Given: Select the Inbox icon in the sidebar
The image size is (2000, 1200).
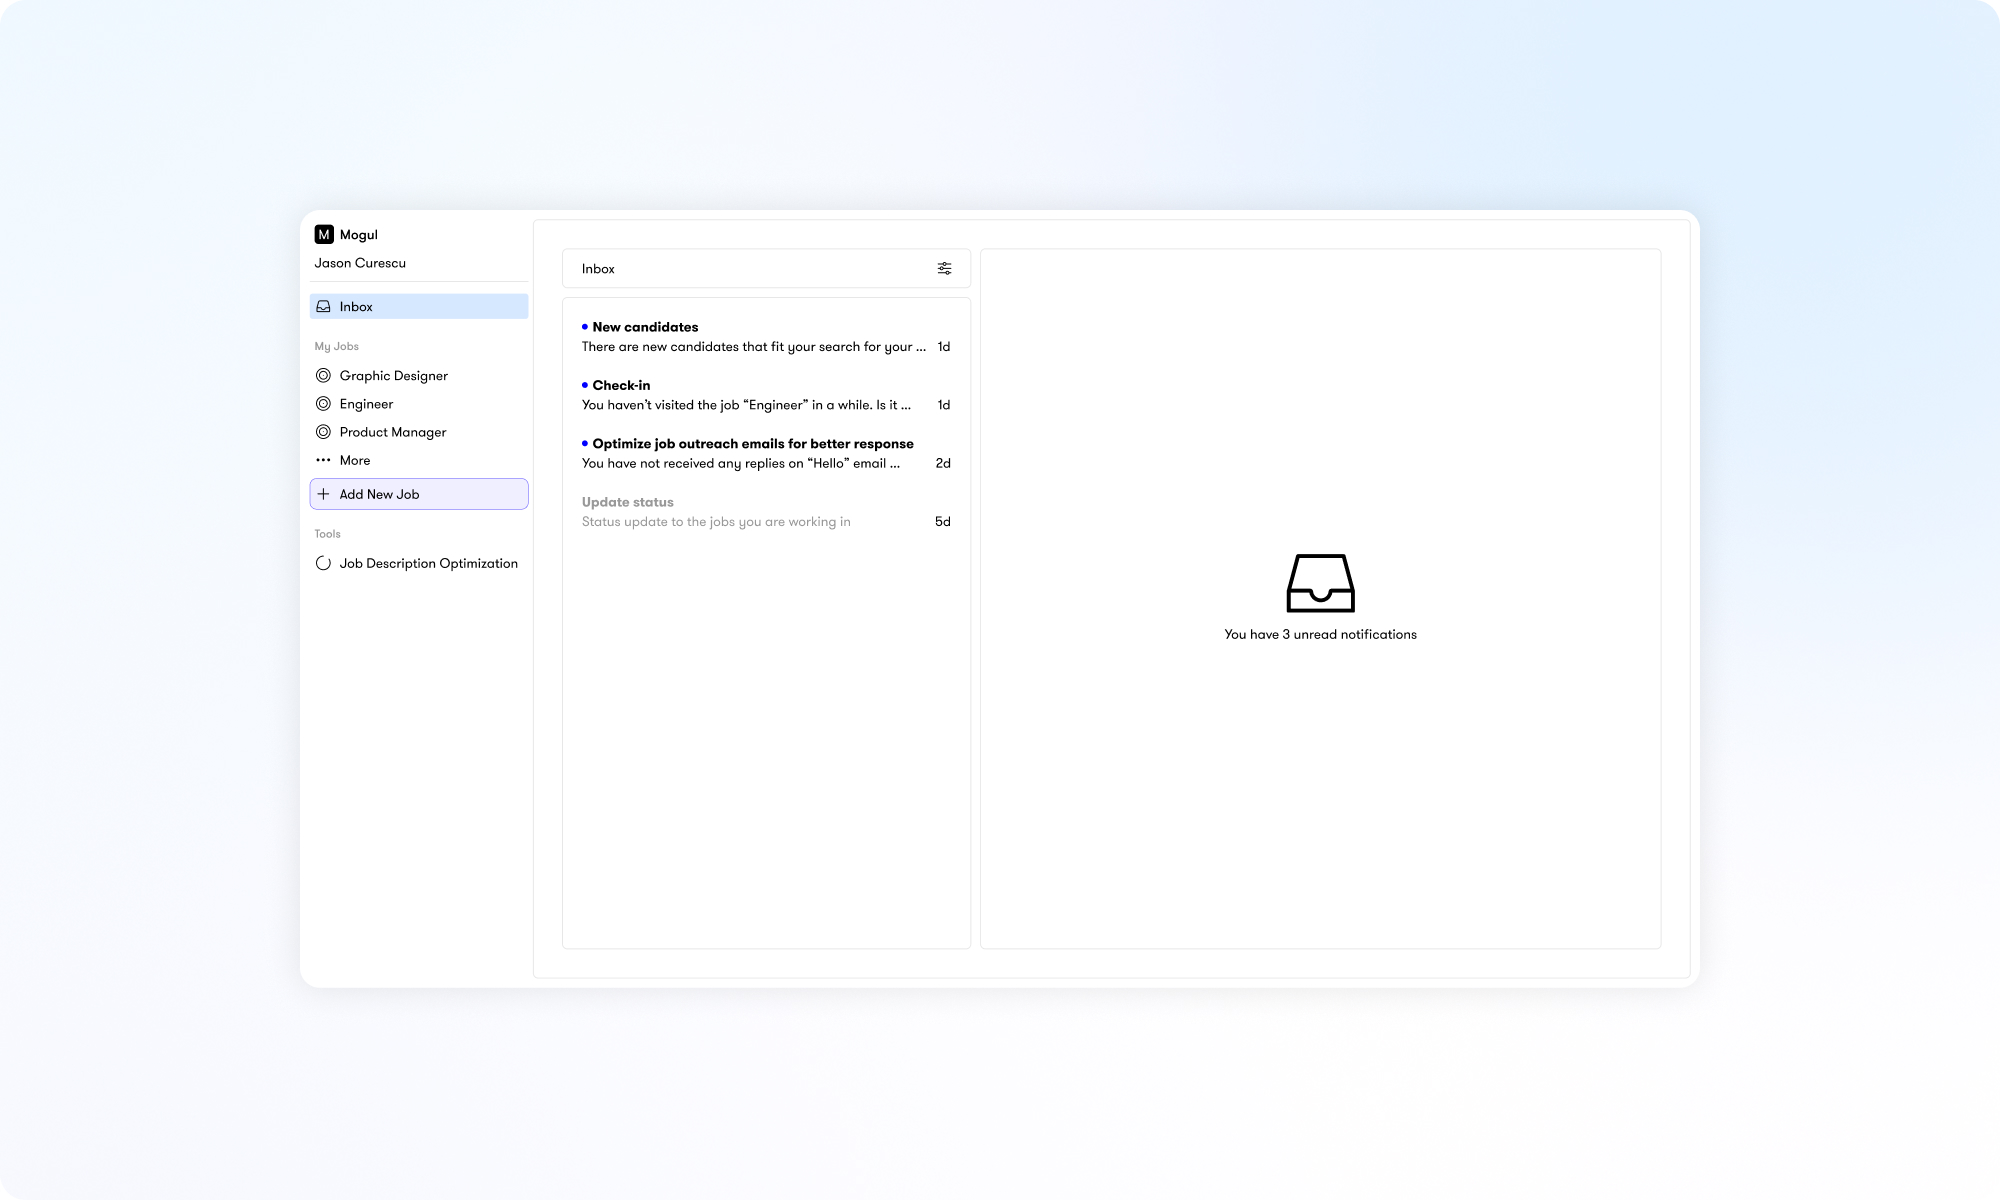Looking at the screenshot, I should tap(323, 306).
